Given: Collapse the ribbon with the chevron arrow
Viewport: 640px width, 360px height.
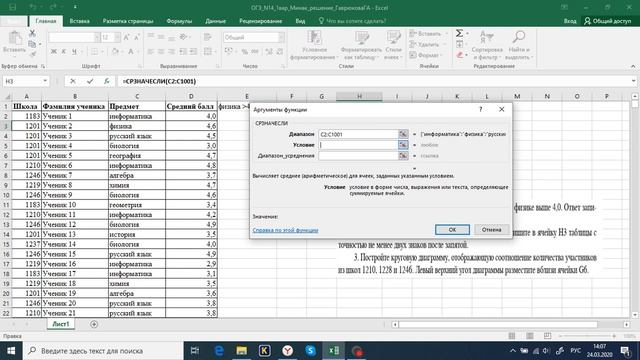Looking at the screenshot, I should point(633,66).
